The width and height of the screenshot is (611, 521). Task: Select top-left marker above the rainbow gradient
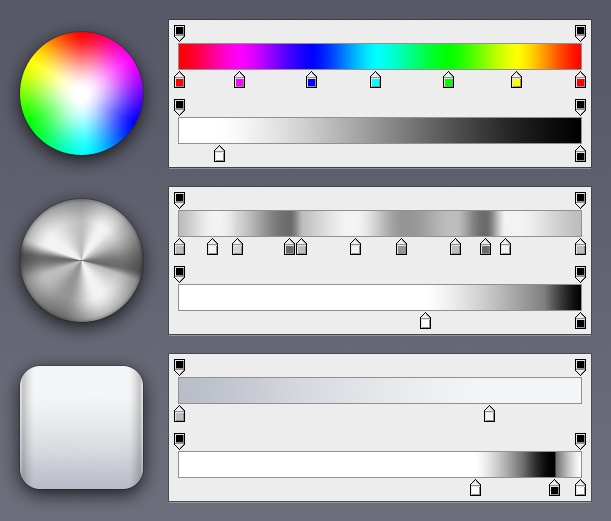[x=179, y=32]
